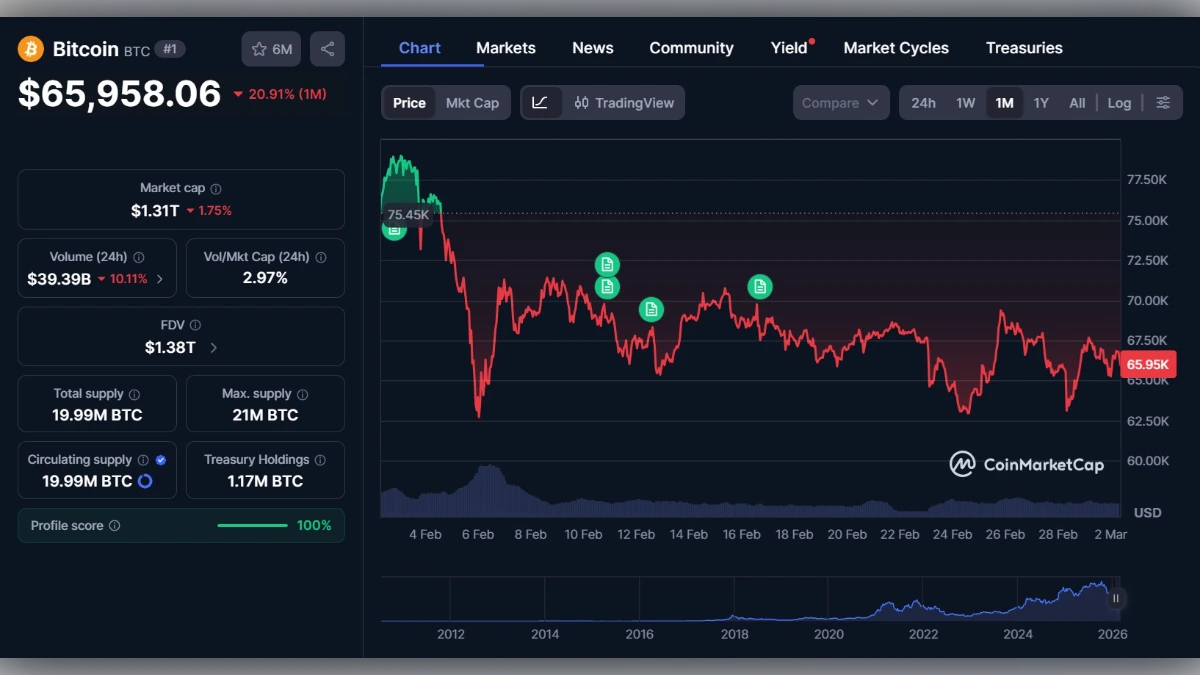Image resolution: width=1200 pixels, height=675 pixels.
Task: Click the 6M watchers count button
Action: (x=270, y=48)
